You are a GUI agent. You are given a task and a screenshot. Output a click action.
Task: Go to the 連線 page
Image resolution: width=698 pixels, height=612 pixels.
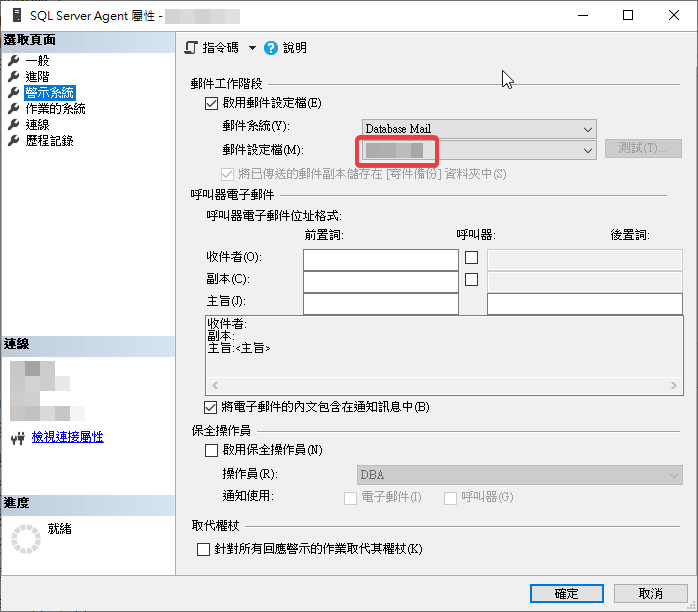[37, 125]
